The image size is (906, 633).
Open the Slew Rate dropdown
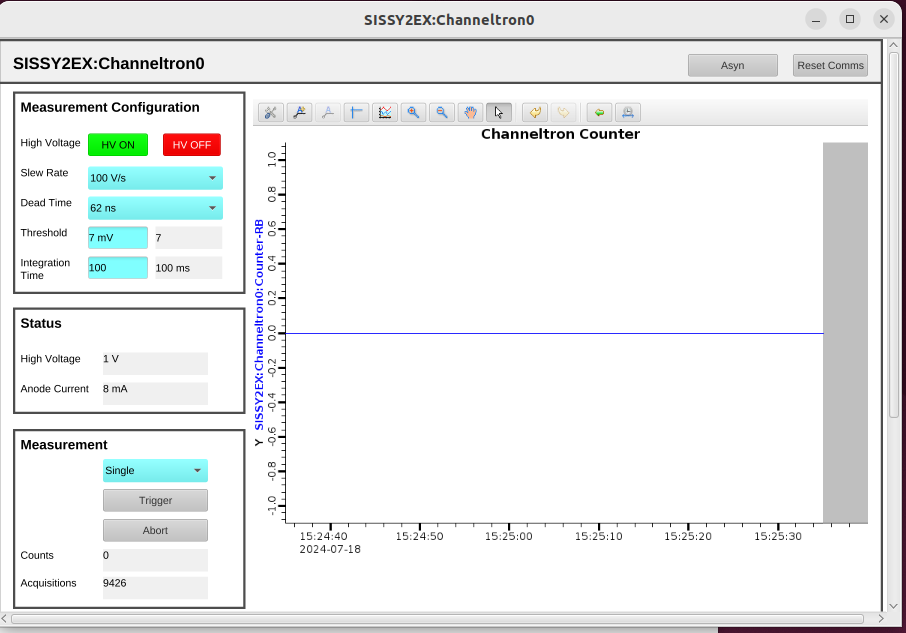click(155, 178)
